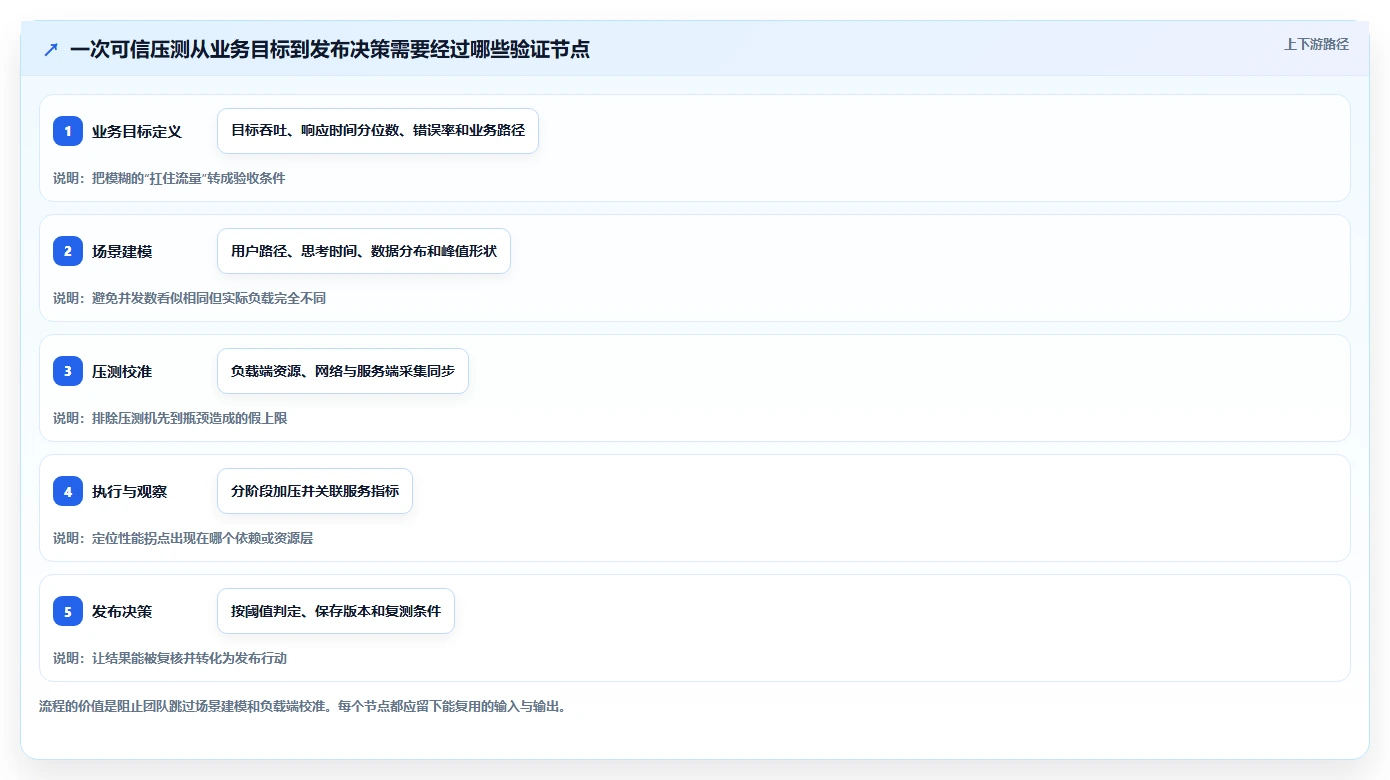Select the 负载端资源、网络与服务端采集同步 chip
Image resolution: width=1390 pixels, height=780 pixels.
343,371
